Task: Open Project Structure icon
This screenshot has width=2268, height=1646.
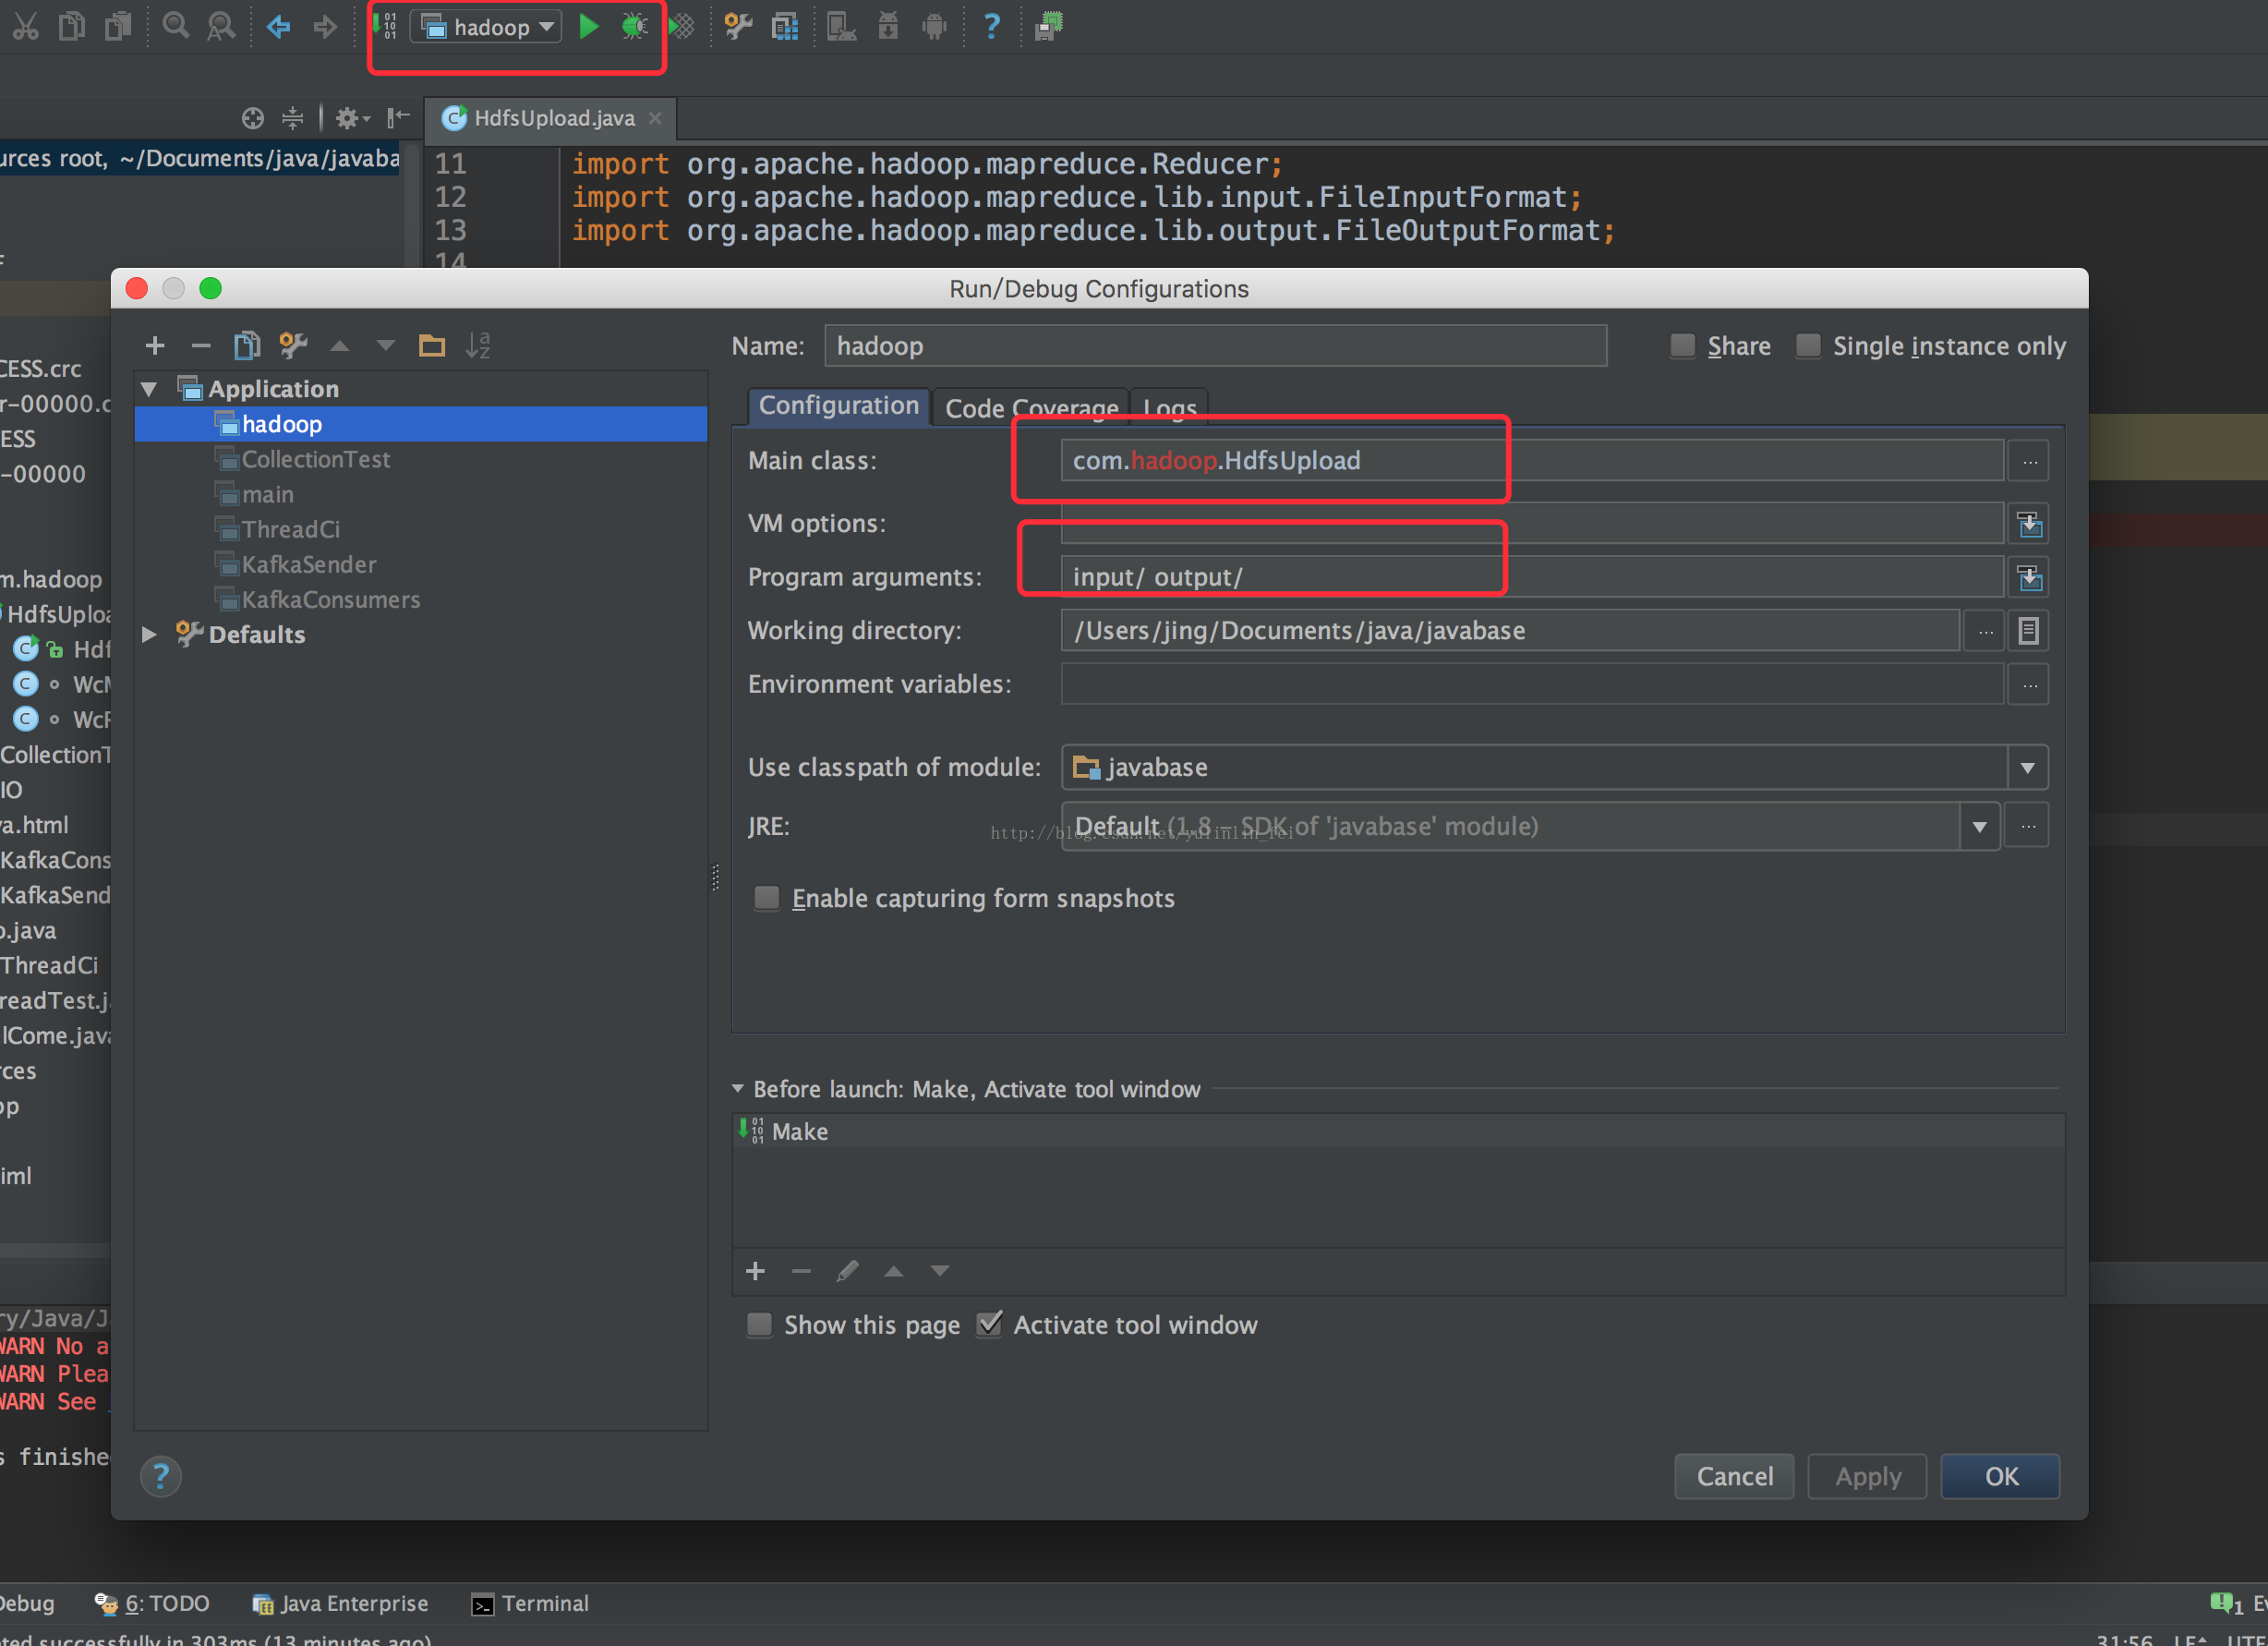Action: [x=785, y=26]
